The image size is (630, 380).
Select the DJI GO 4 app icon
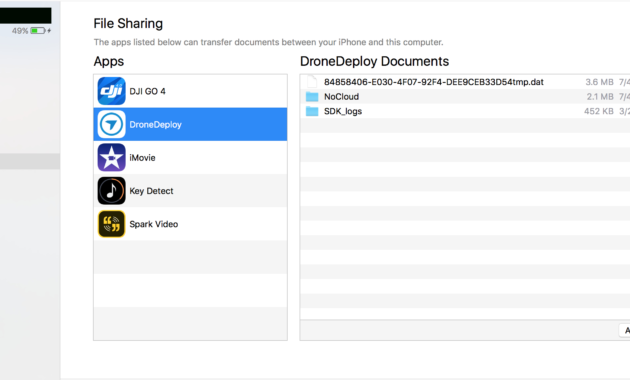point(111,91)
